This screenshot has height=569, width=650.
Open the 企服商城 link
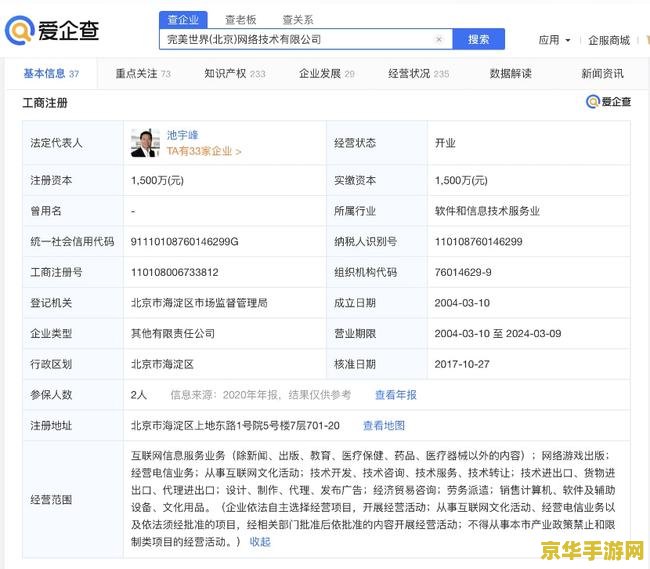pos(609,40)
